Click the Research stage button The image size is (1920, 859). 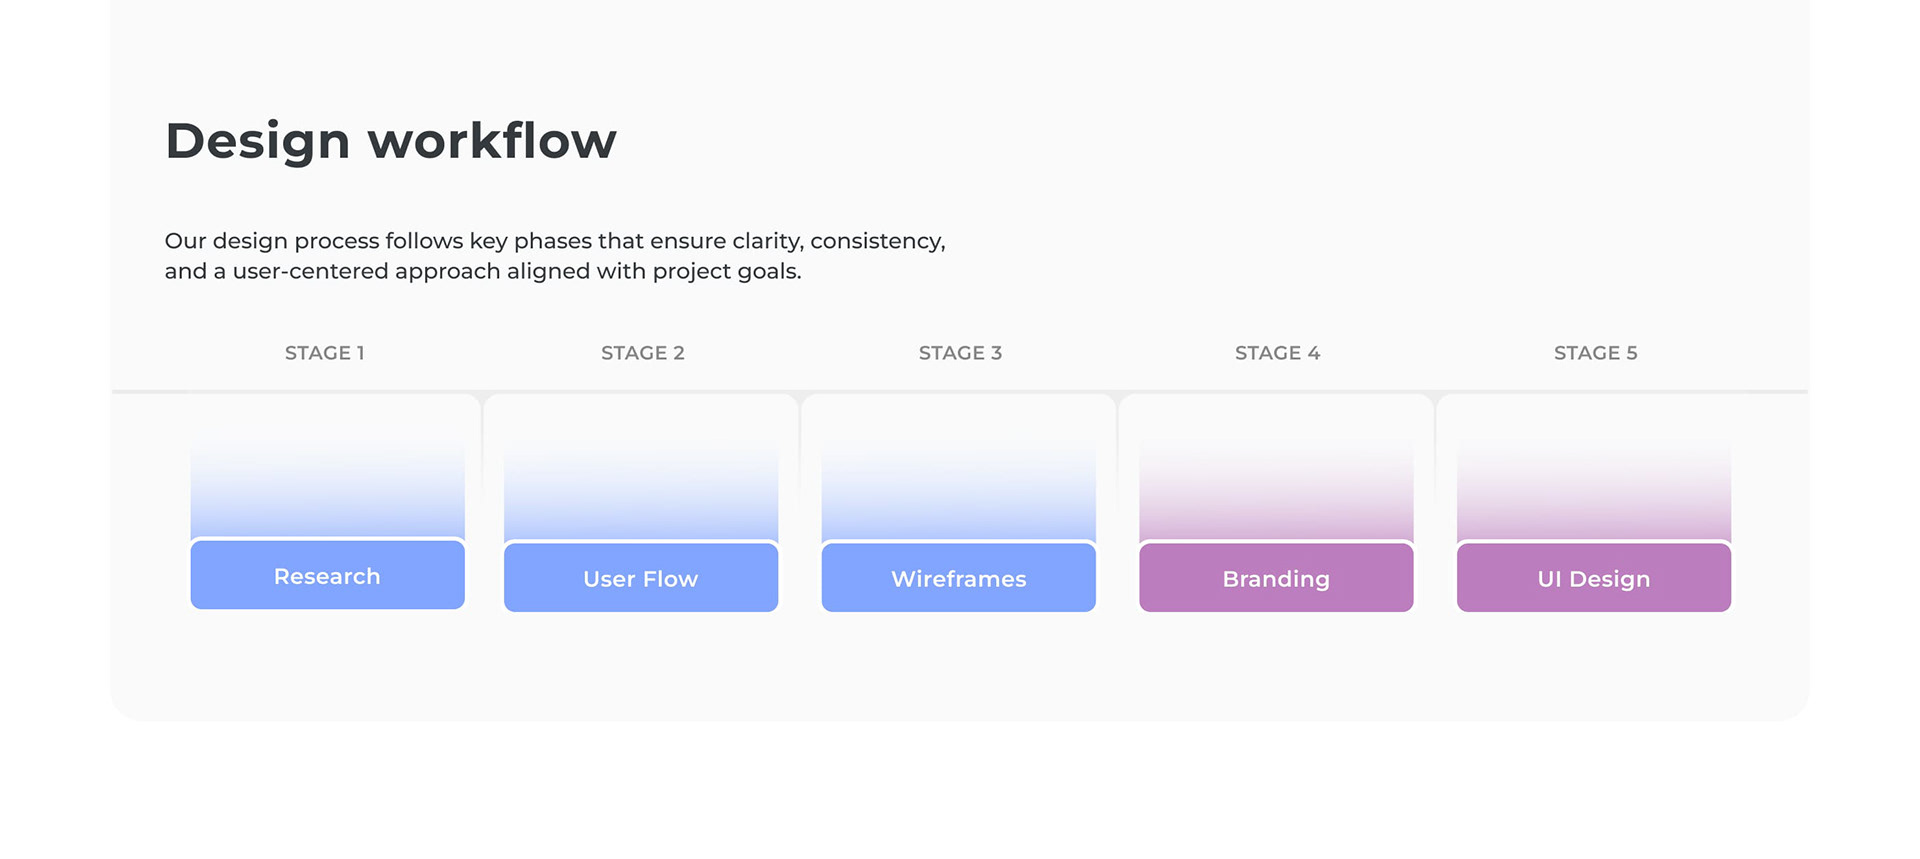[x=327, y=576]
